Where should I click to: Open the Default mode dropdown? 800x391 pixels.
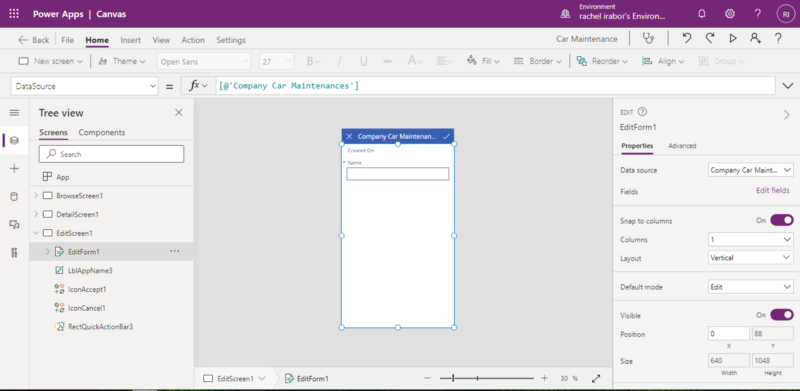tap(751, 287)
